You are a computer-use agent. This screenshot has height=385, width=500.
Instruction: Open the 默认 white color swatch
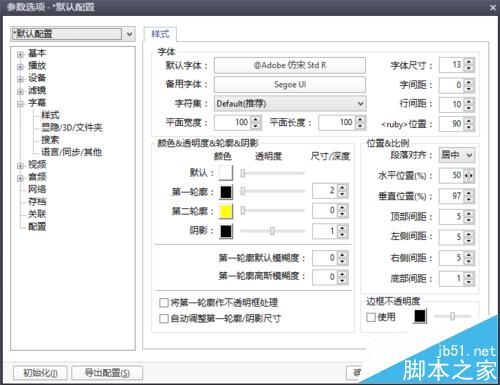pos(226,173)
